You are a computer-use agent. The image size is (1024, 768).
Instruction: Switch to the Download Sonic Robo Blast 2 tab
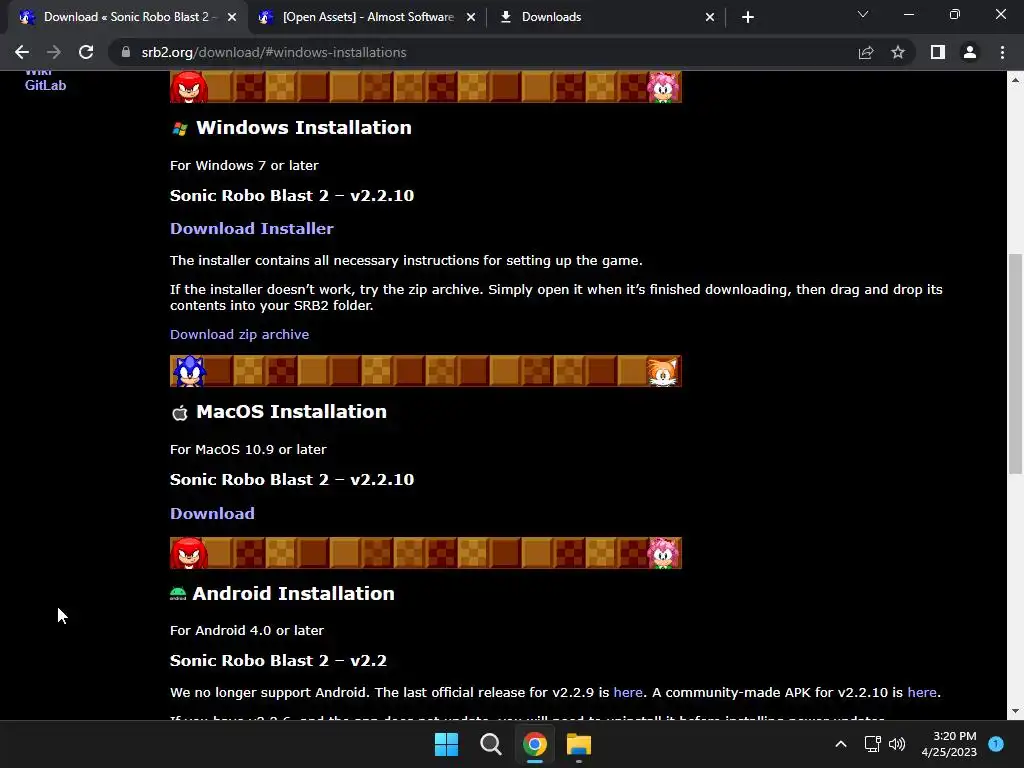[x=127, y=17]
